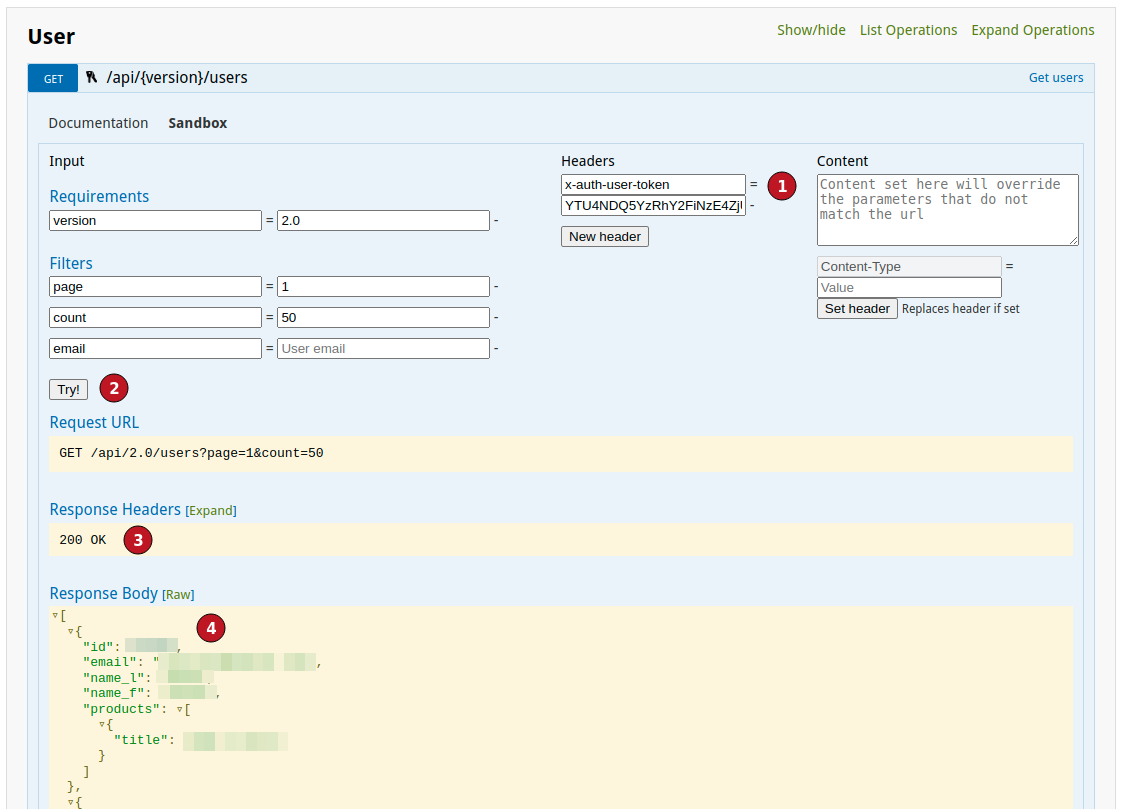Remove the email filter with its minus

(x=496, y=348)
